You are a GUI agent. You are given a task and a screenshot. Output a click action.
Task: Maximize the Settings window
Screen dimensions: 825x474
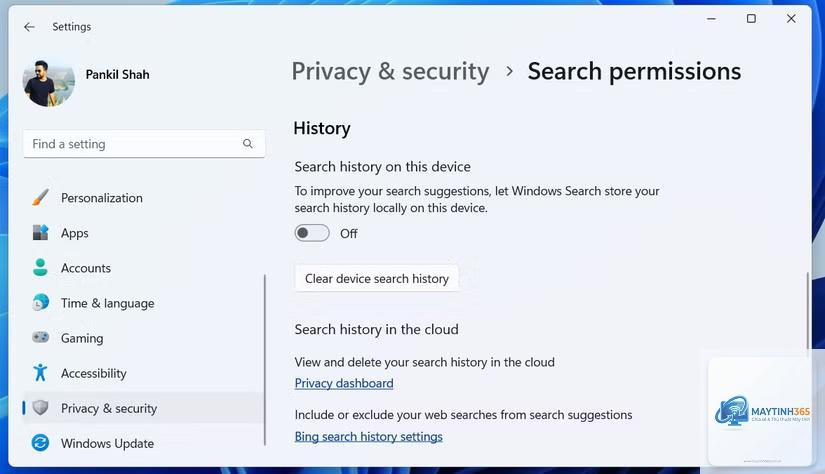pos(751,18)
